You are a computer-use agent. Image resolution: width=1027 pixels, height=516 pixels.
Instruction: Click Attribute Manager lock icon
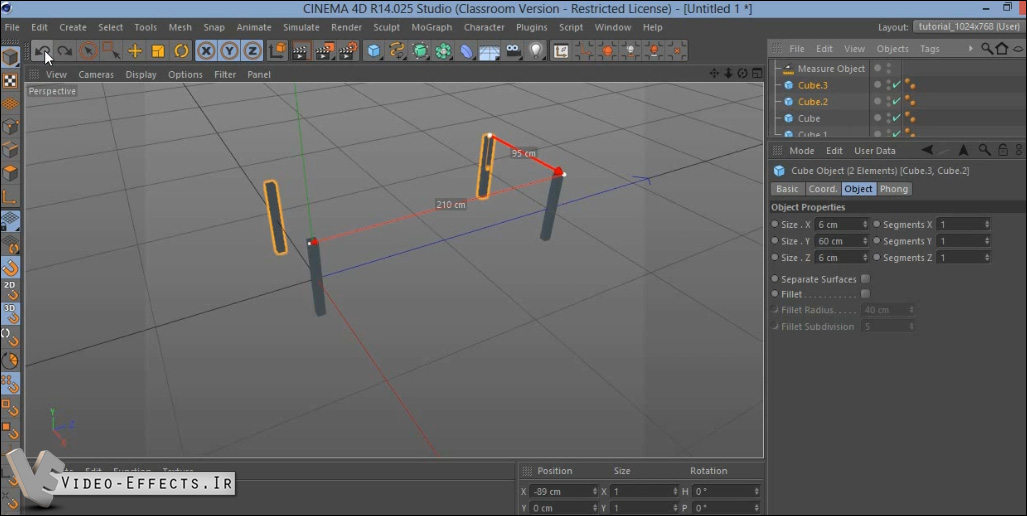click(x=1003, y=150)
